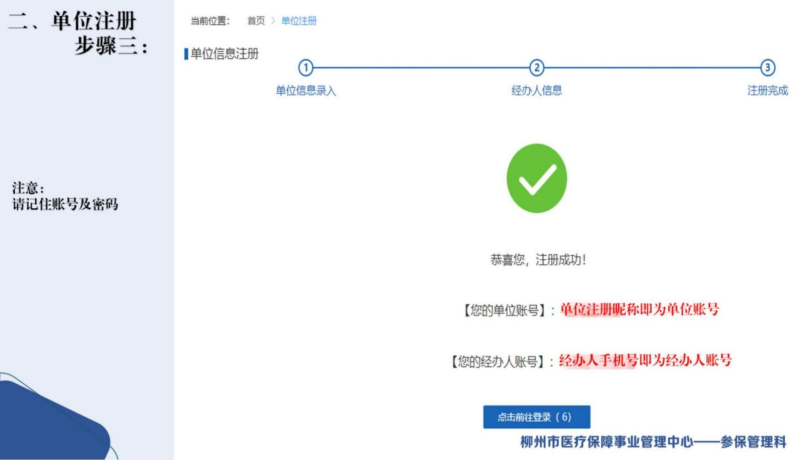Click the green success checkmark icon
Screen dimensions: 800x460
(536, 178)
